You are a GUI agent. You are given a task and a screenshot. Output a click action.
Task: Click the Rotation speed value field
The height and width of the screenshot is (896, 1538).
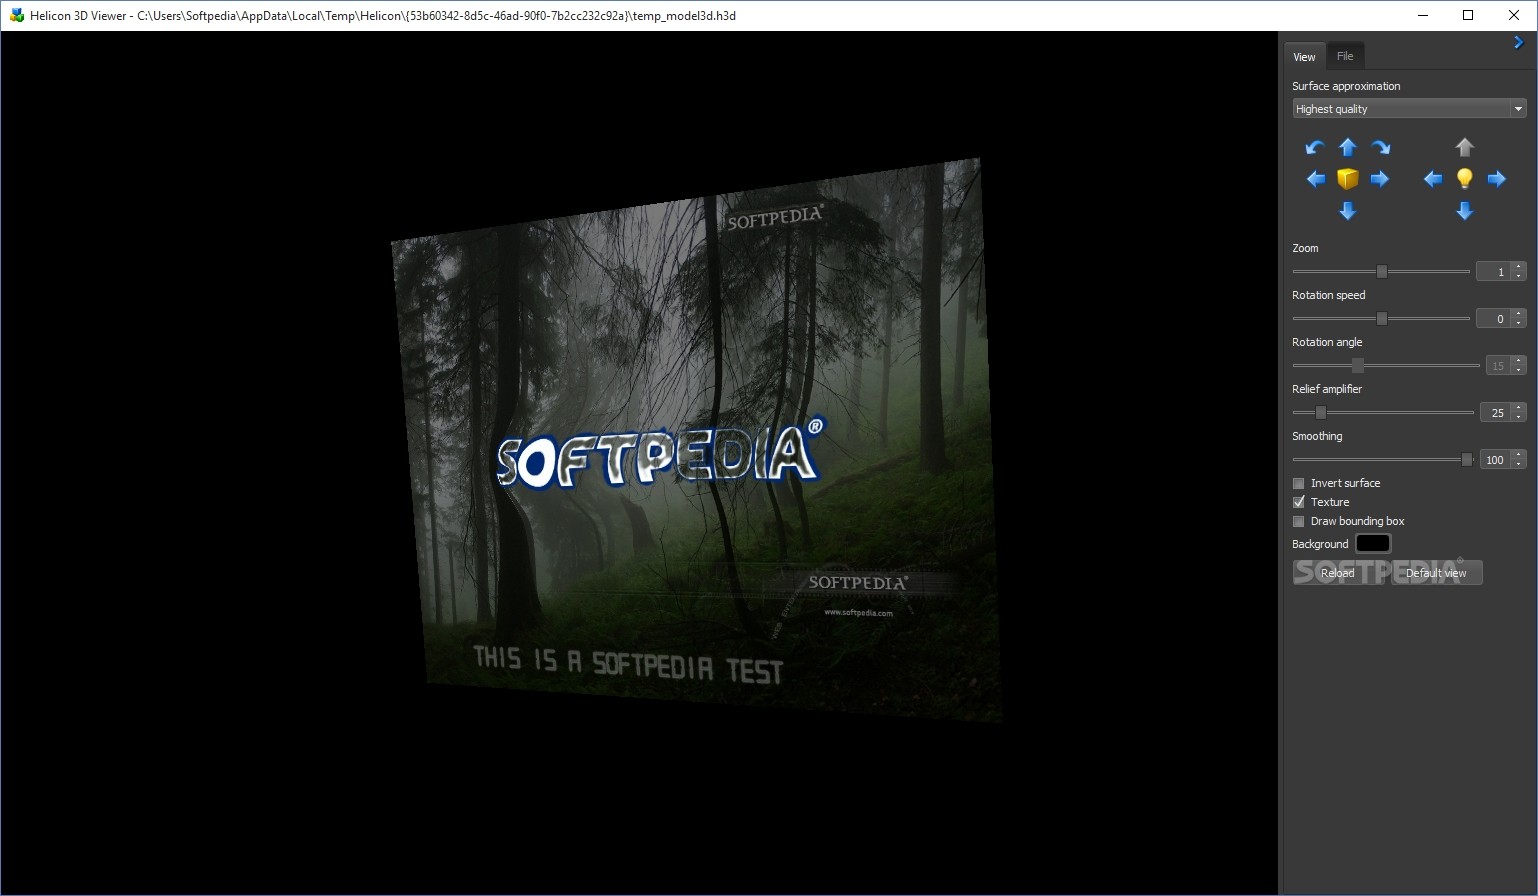tap(1494, 319)
